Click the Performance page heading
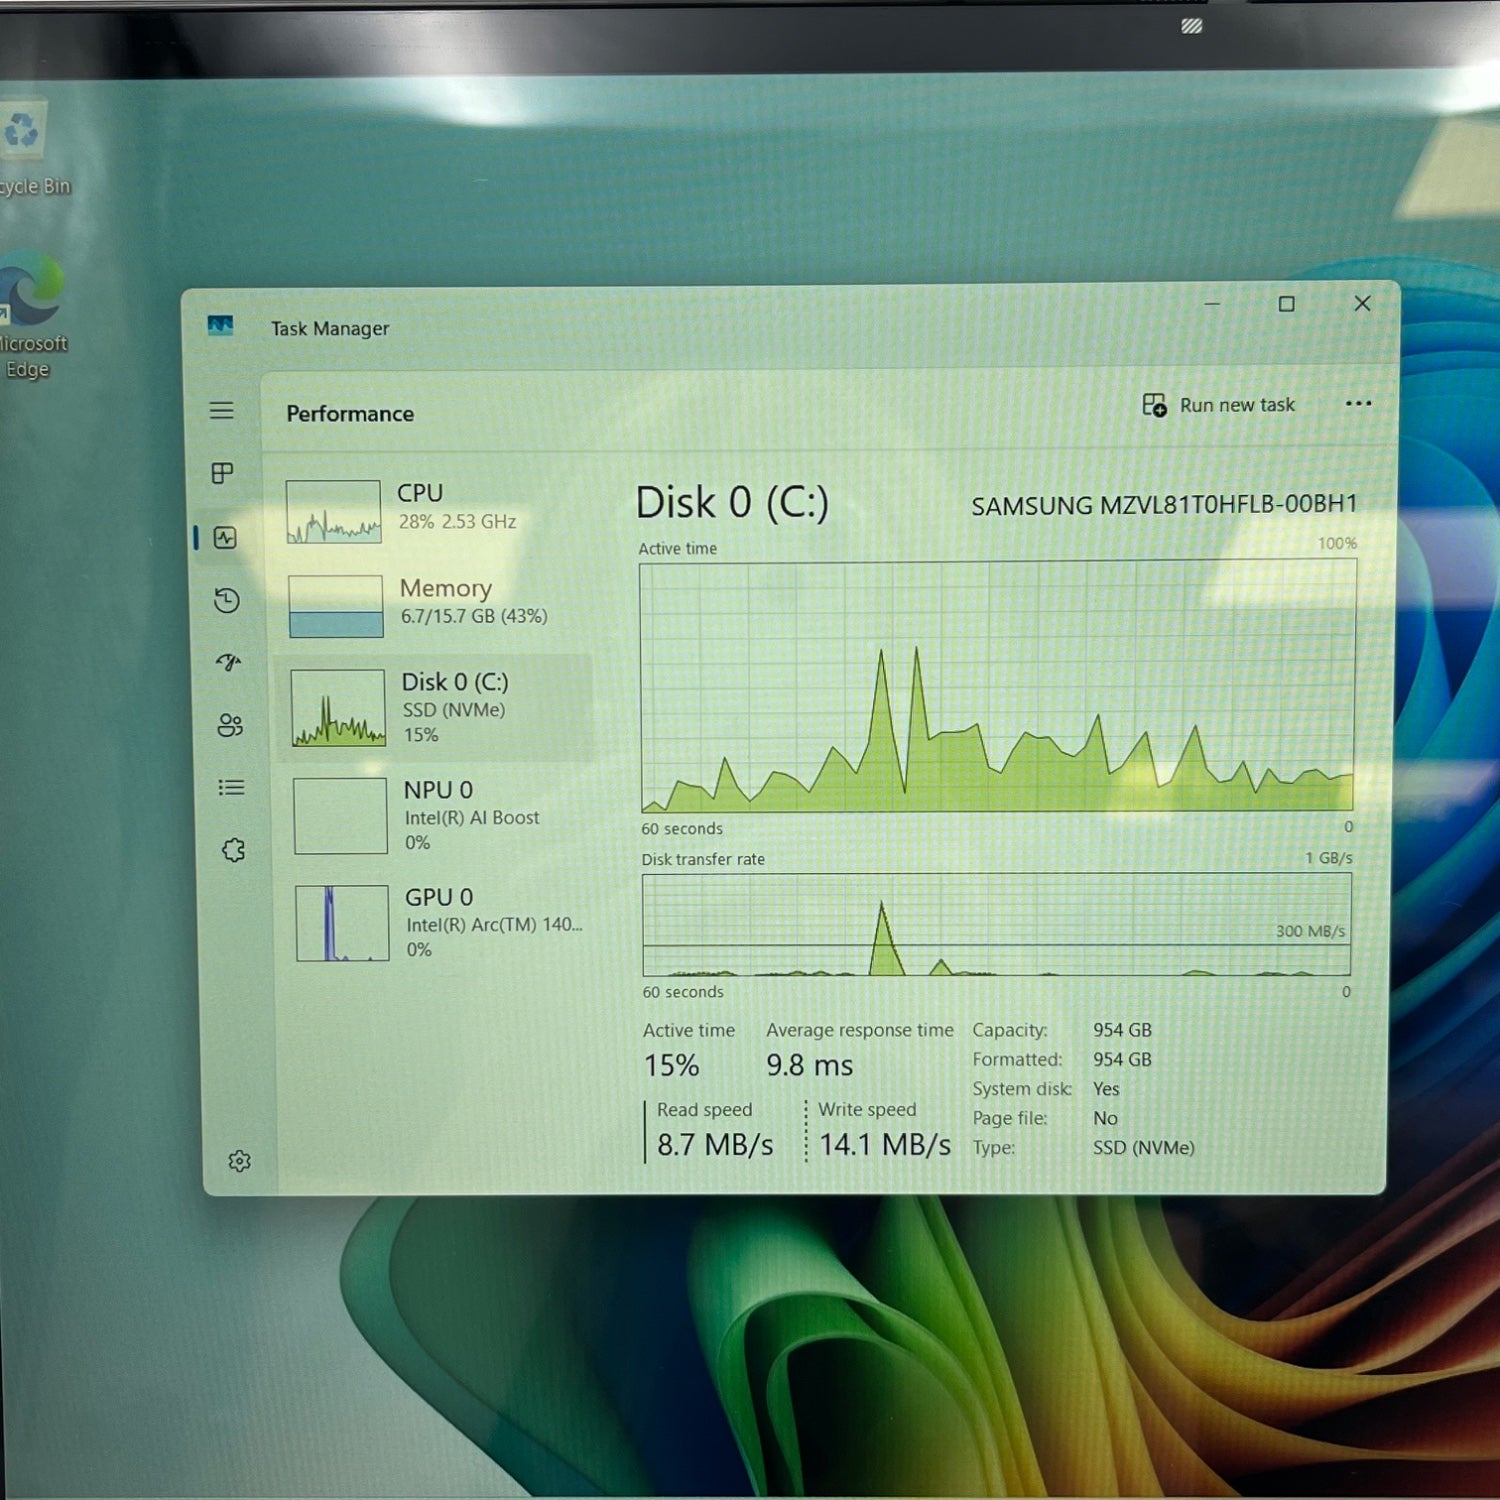Screen dimensions: 1500x1500 coord(350,414)
